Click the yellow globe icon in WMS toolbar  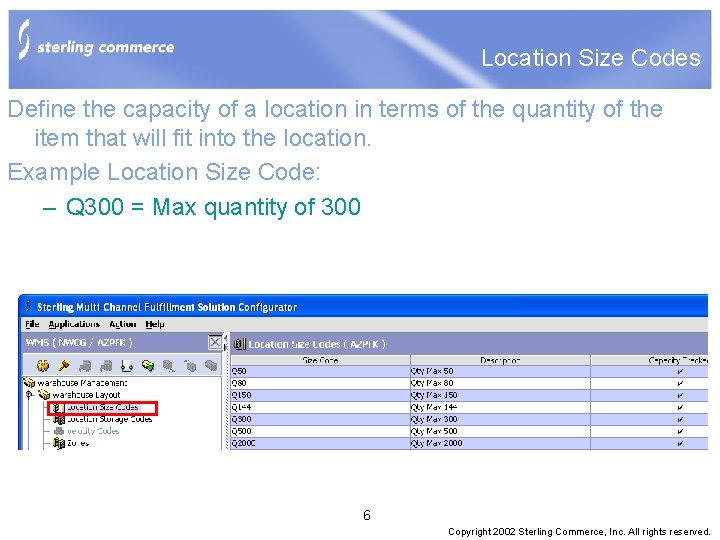tap(43, 366)
